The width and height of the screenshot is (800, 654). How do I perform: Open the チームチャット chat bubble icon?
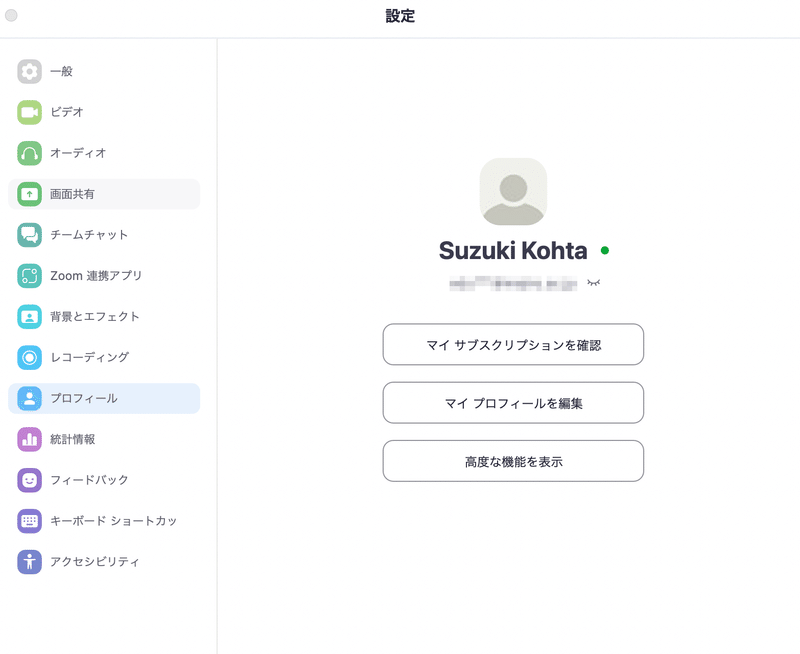pos(30,235)
